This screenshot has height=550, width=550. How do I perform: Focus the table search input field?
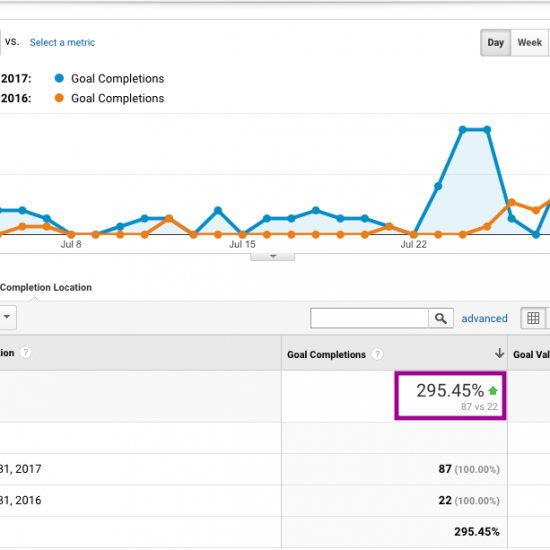(x=369, y=318)
